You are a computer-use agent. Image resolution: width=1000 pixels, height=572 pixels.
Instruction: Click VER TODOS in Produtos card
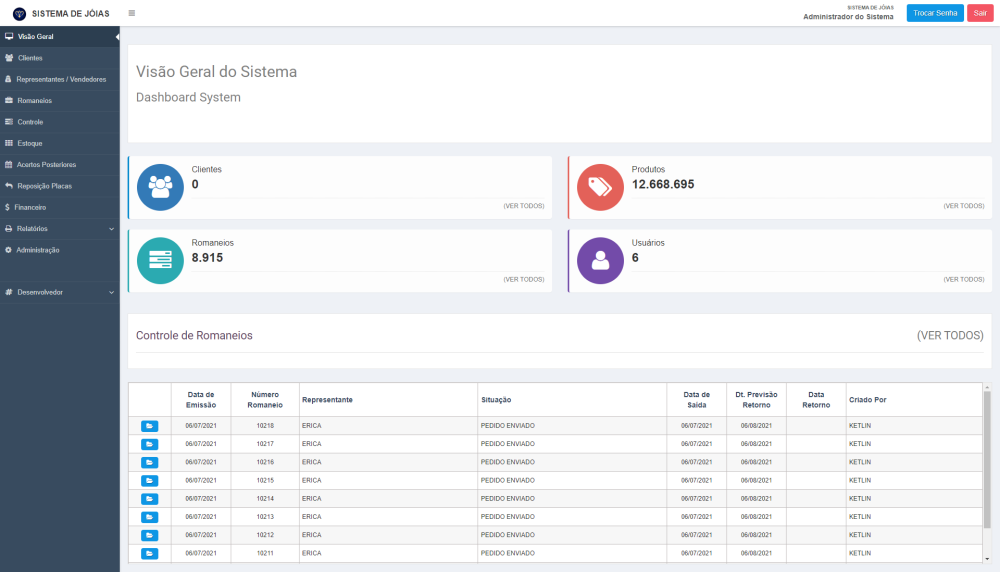(x=964, y=206)
